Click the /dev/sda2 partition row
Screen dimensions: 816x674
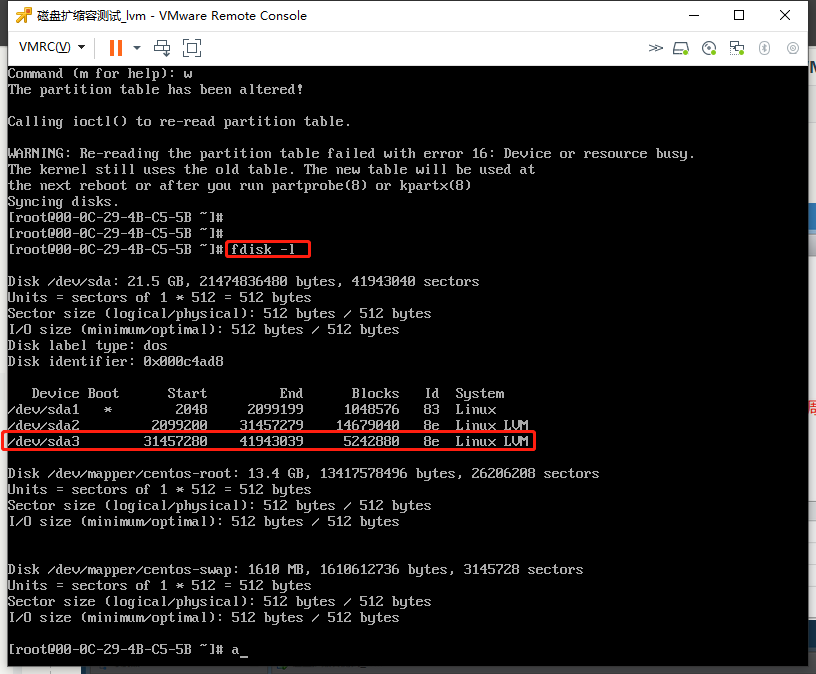click(268, 425)
